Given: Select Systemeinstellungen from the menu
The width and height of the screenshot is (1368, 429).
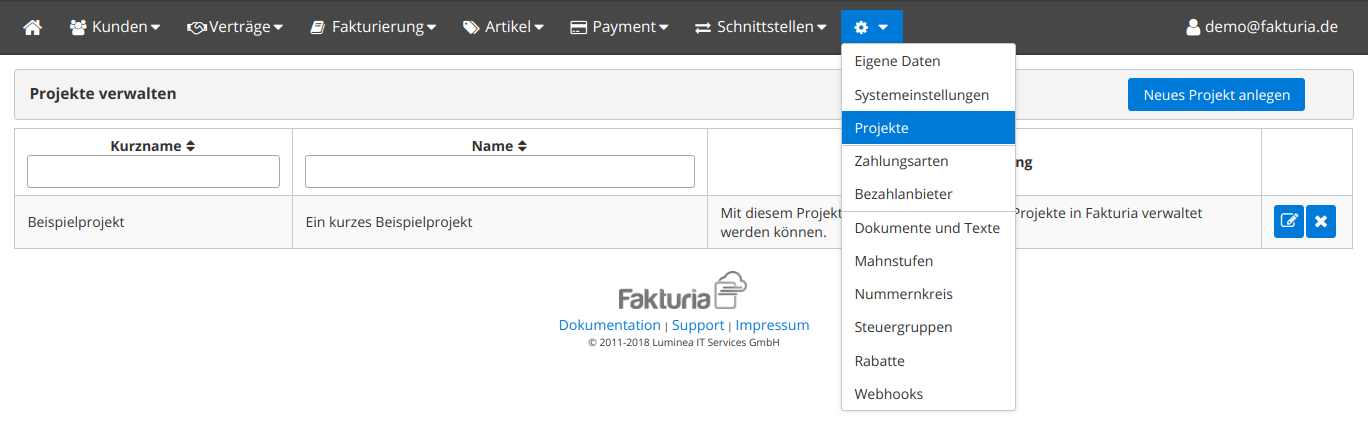Looking at the screenshot, I should click(x=921, y=95).
